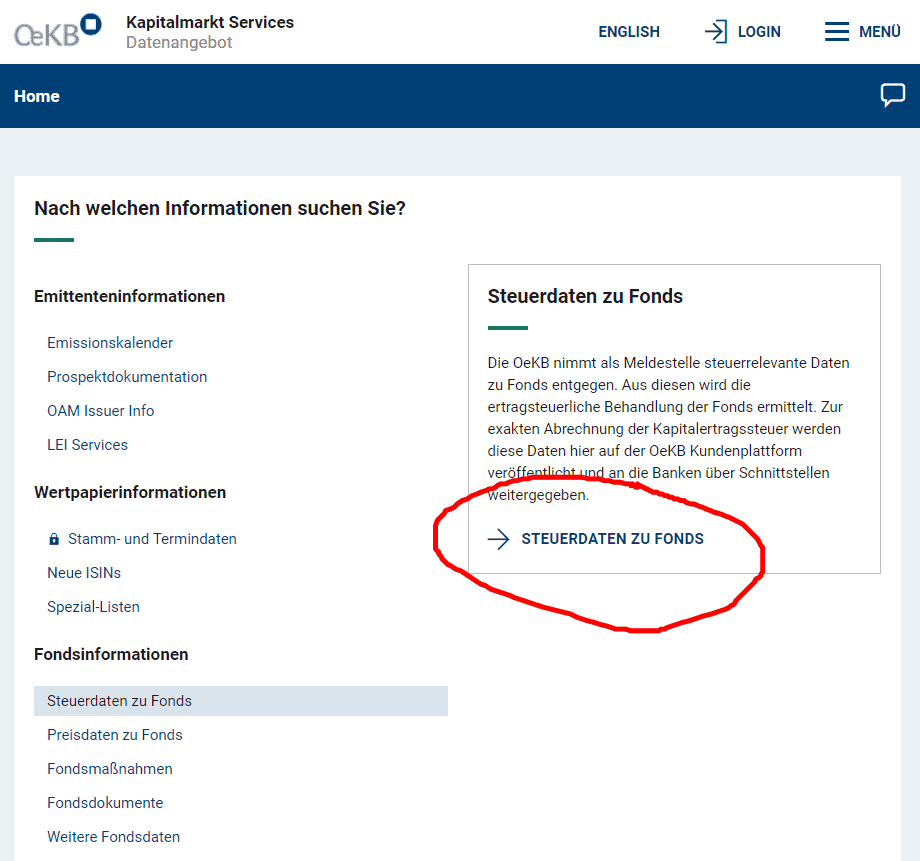This screenshot has width=920, height=861.
Task: Open Emissionskalender
Action: tap(110, 343)
